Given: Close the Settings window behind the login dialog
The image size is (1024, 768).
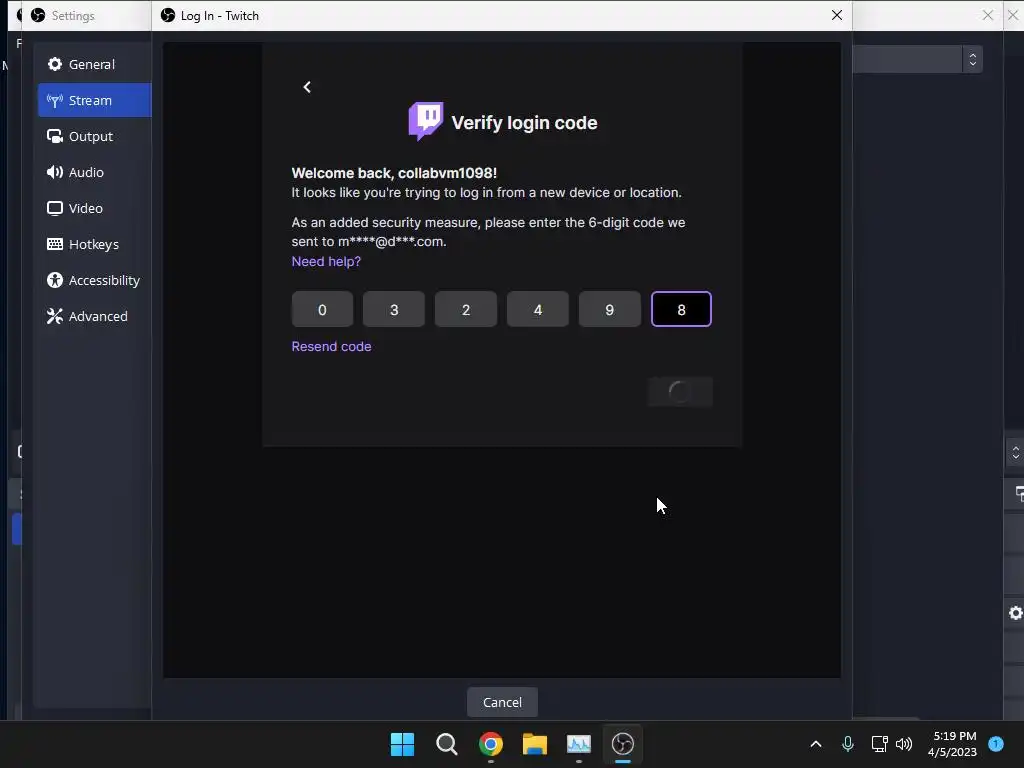Looking at the screenshot, I should point(987,15).
